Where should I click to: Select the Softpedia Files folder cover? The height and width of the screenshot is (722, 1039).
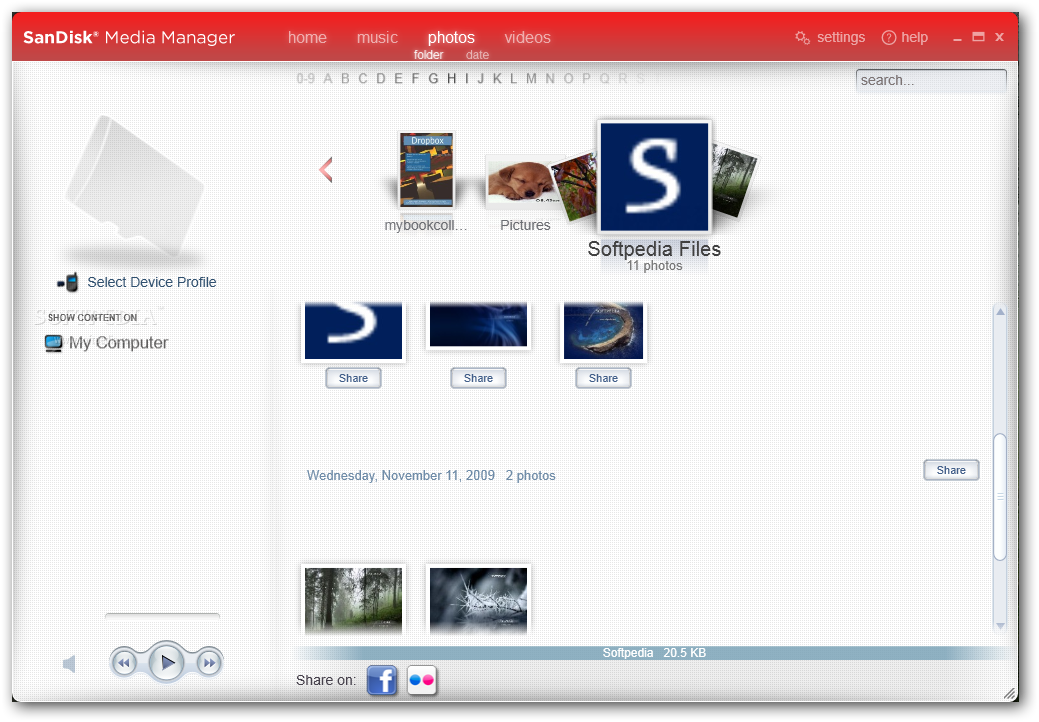click(654, 177)
